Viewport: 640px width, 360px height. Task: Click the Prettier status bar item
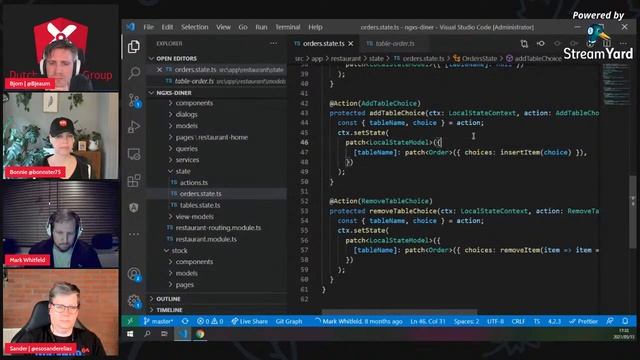point(584,321)
